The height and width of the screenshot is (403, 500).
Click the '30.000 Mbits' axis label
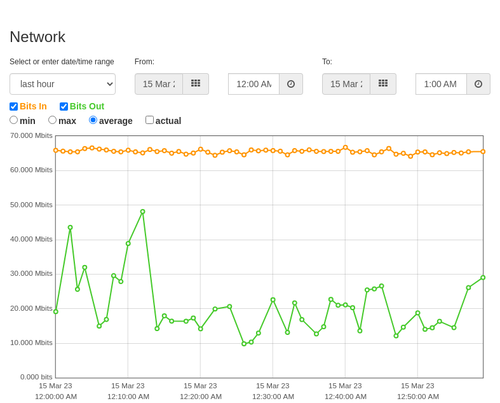[x=31, y=274]
